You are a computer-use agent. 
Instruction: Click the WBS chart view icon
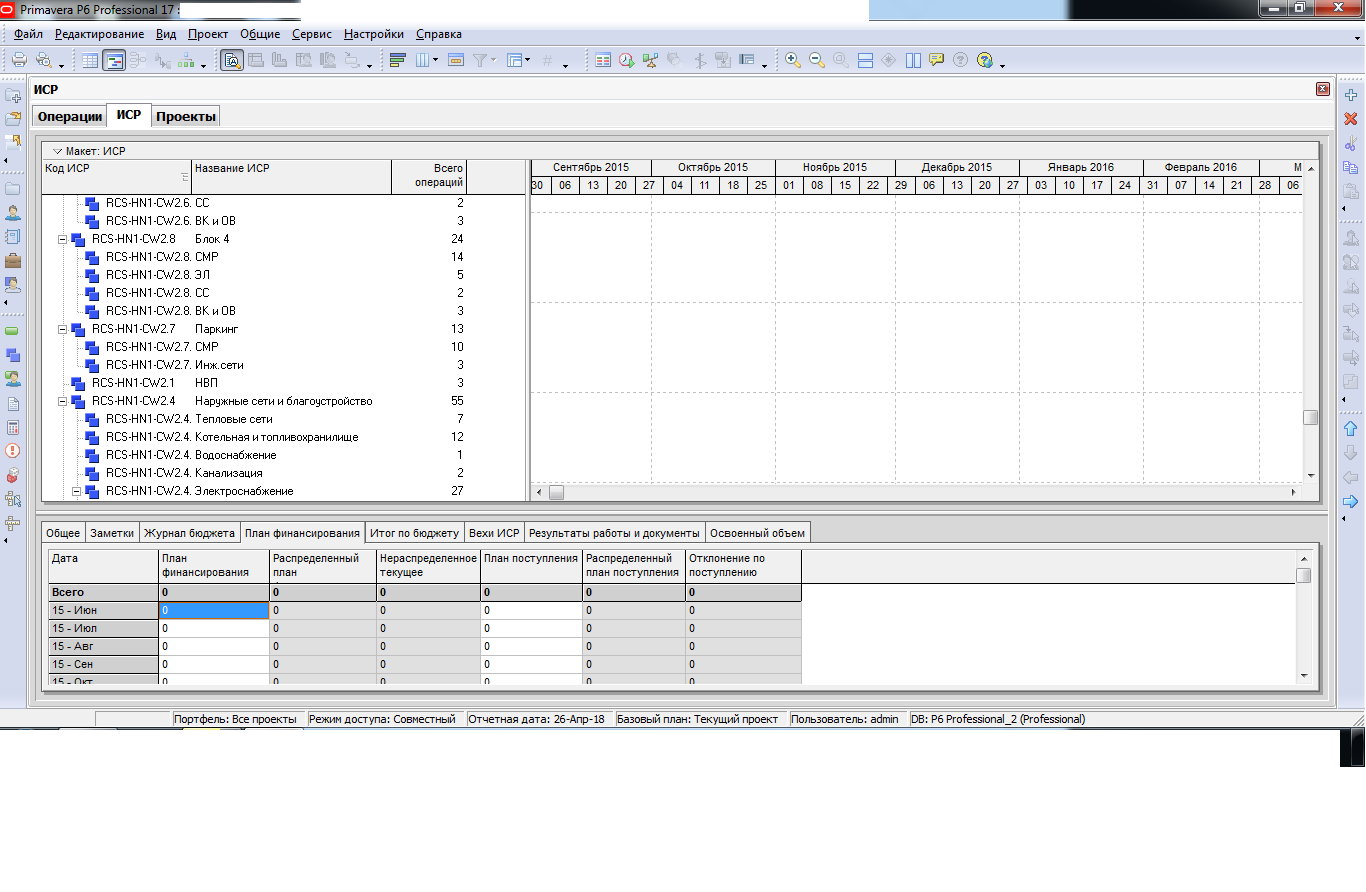coord(186,60)
